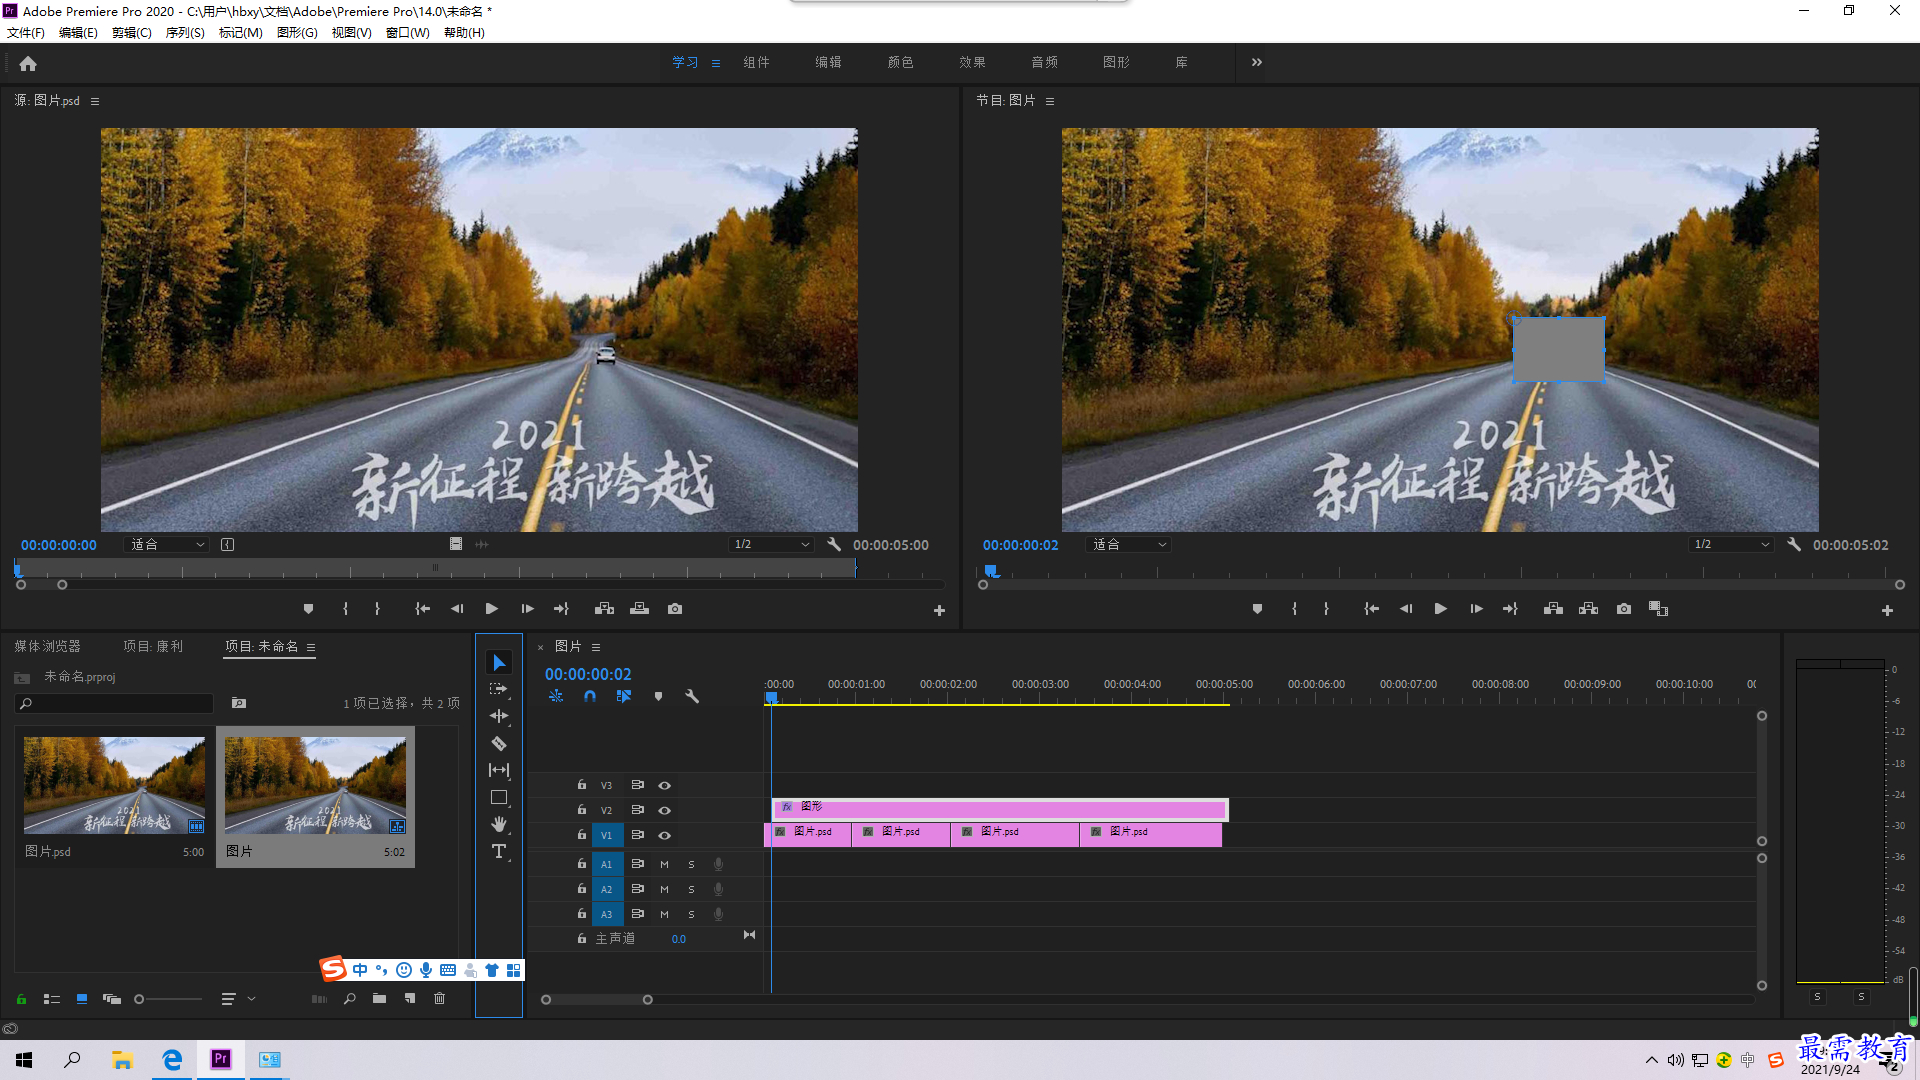Click the Home icon
The width and height of the screenshot is (1920, 1080).
pyautogui.click(x=28, y=63)
